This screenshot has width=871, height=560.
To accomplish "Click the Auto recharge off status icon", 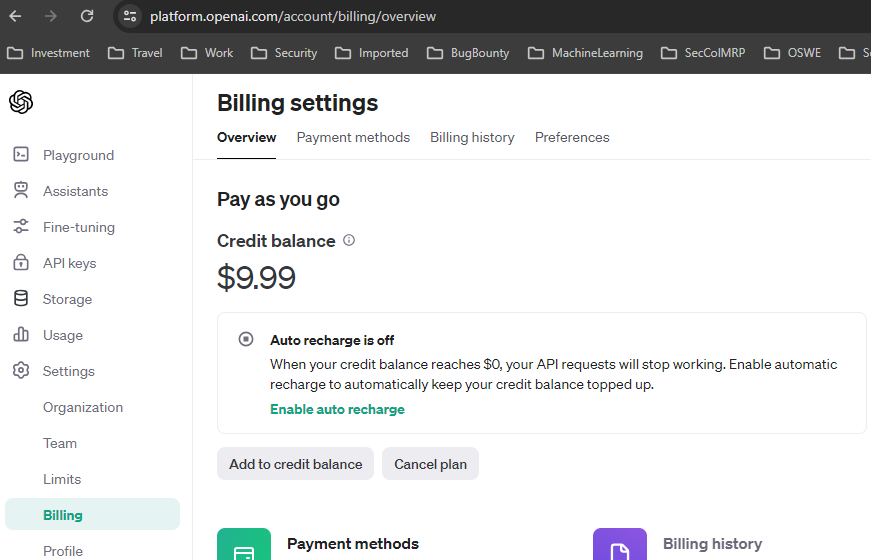I will pyautogui.click(x=246, y=339).
